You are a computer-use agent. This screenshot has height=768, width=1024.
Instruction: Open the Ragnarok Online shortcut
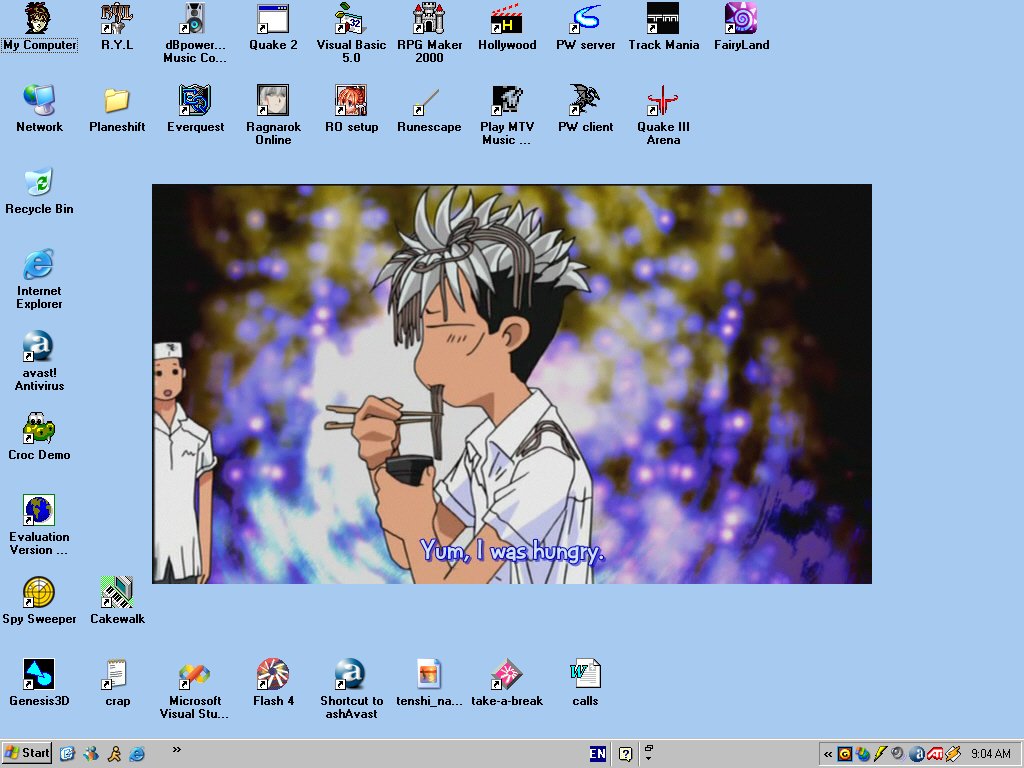(273, 102)
